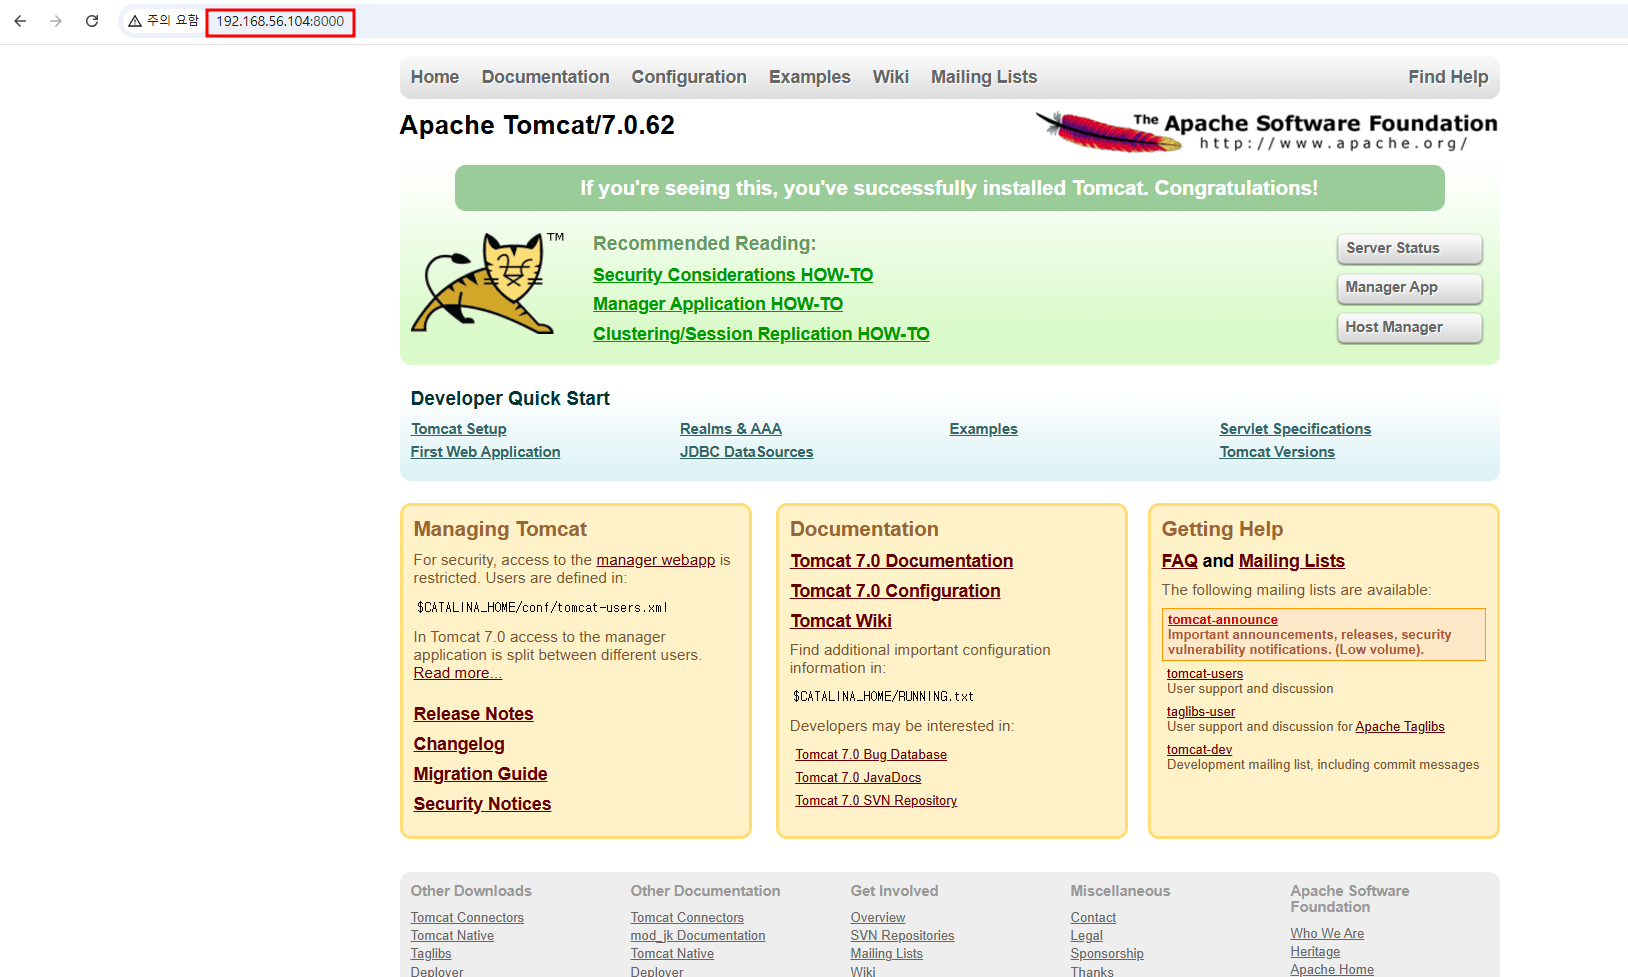Viewport: 1628px width, 977px height.
Task: Open the Tomcat Versions link
Action: coord(1277,452)
